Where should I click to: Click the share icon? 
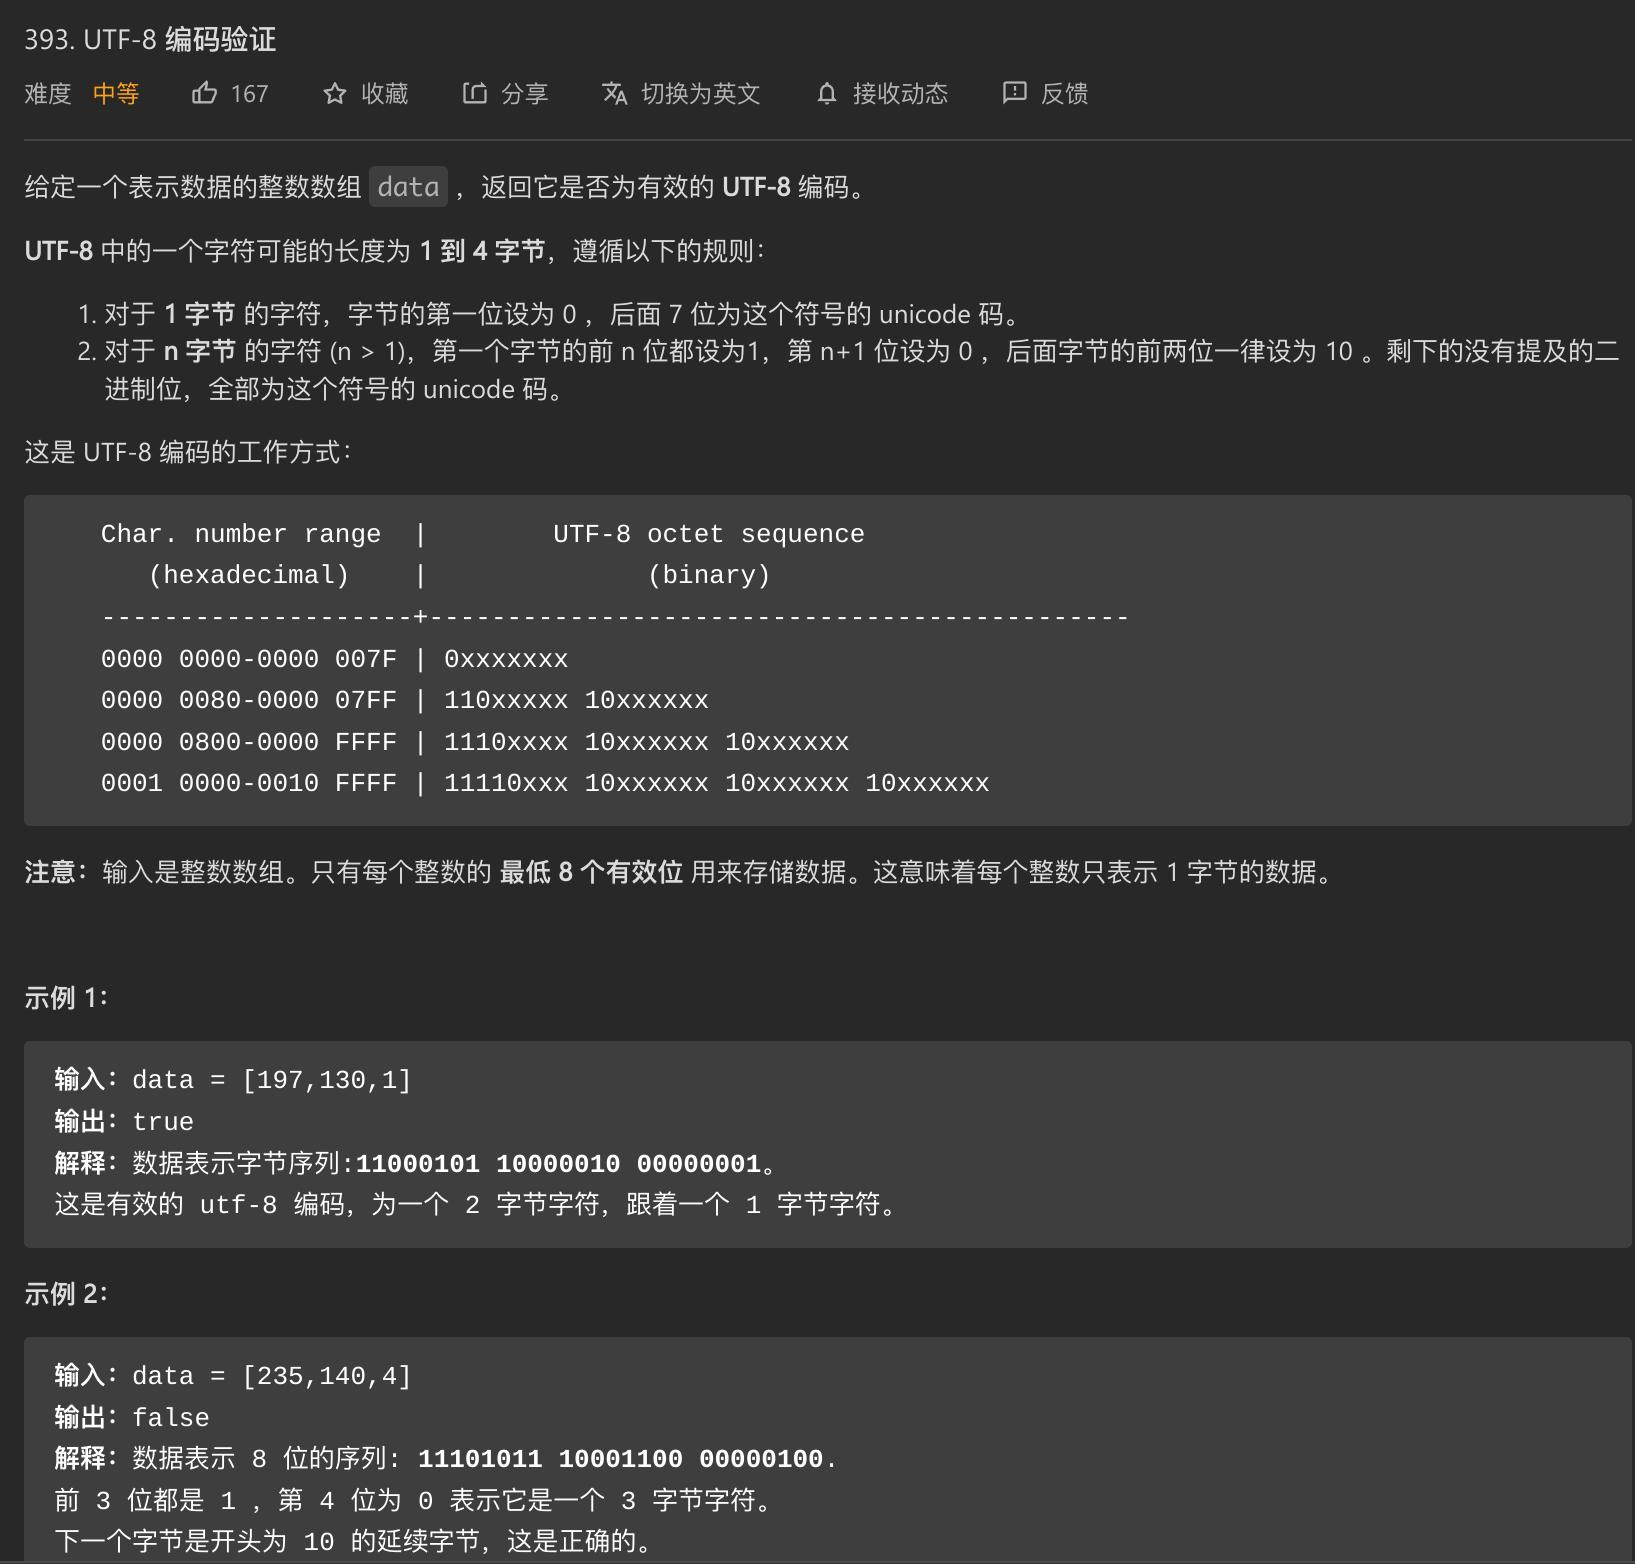pos(474,93)
